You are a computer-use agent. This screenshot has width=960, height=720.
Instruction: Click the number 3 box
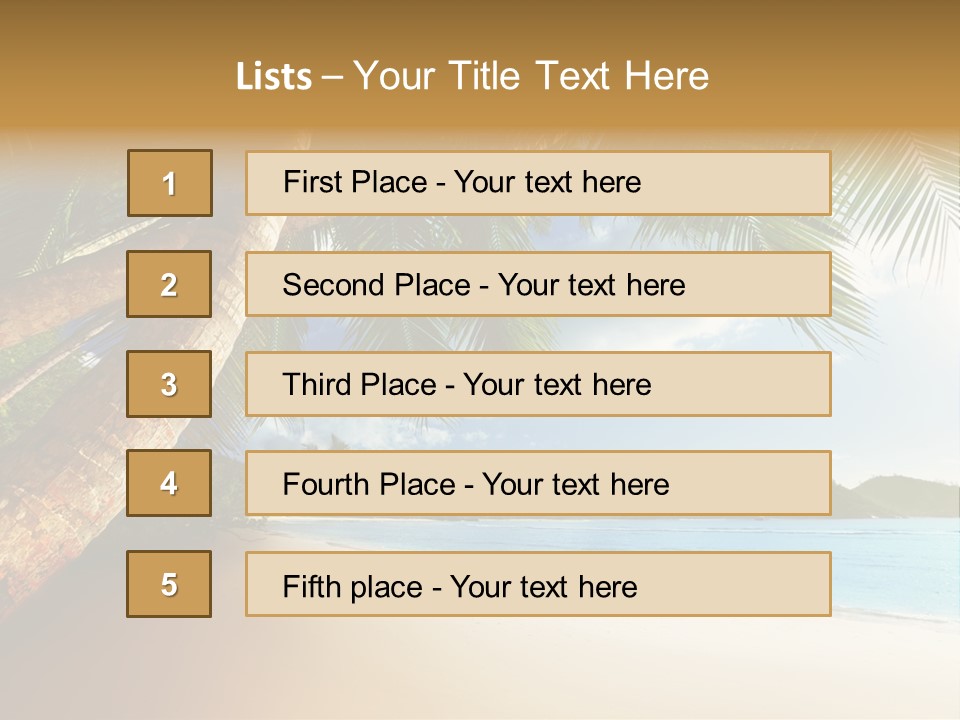tap(169, 384)
